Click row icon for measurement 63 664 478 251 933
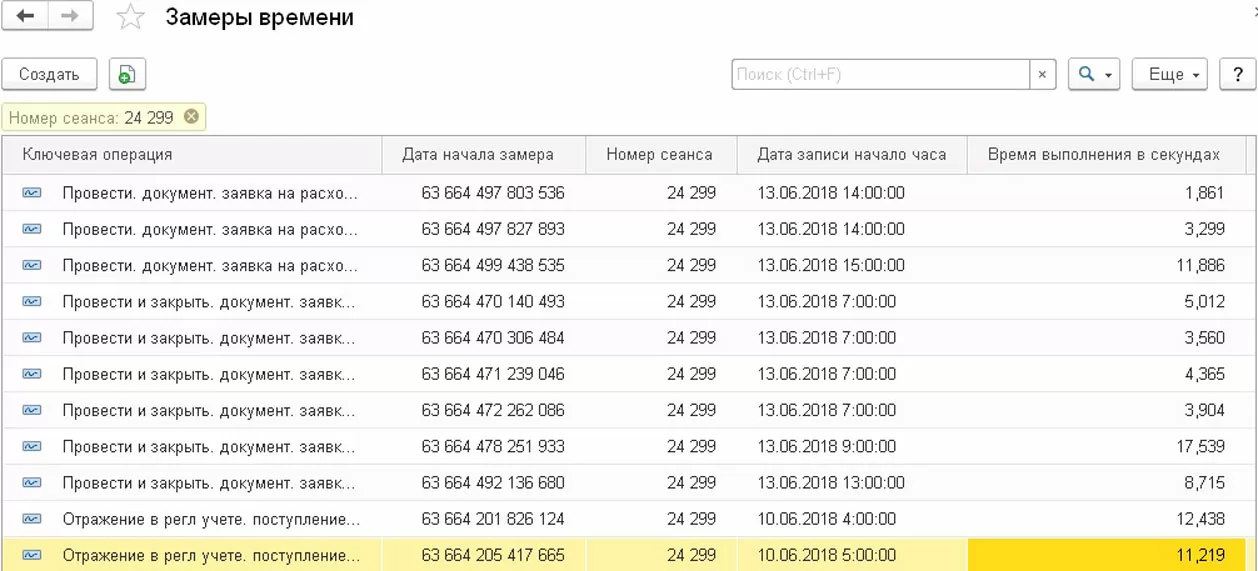The width and height of the screenshot is (1258, 571). coord(32,446)
